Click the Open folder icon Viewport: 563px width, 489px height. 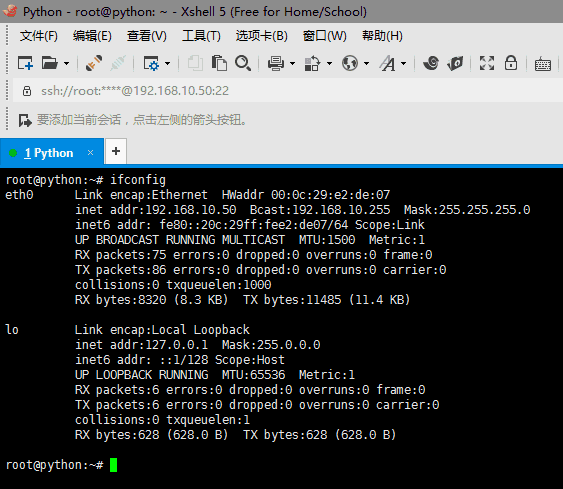click(x=50, y=63)
